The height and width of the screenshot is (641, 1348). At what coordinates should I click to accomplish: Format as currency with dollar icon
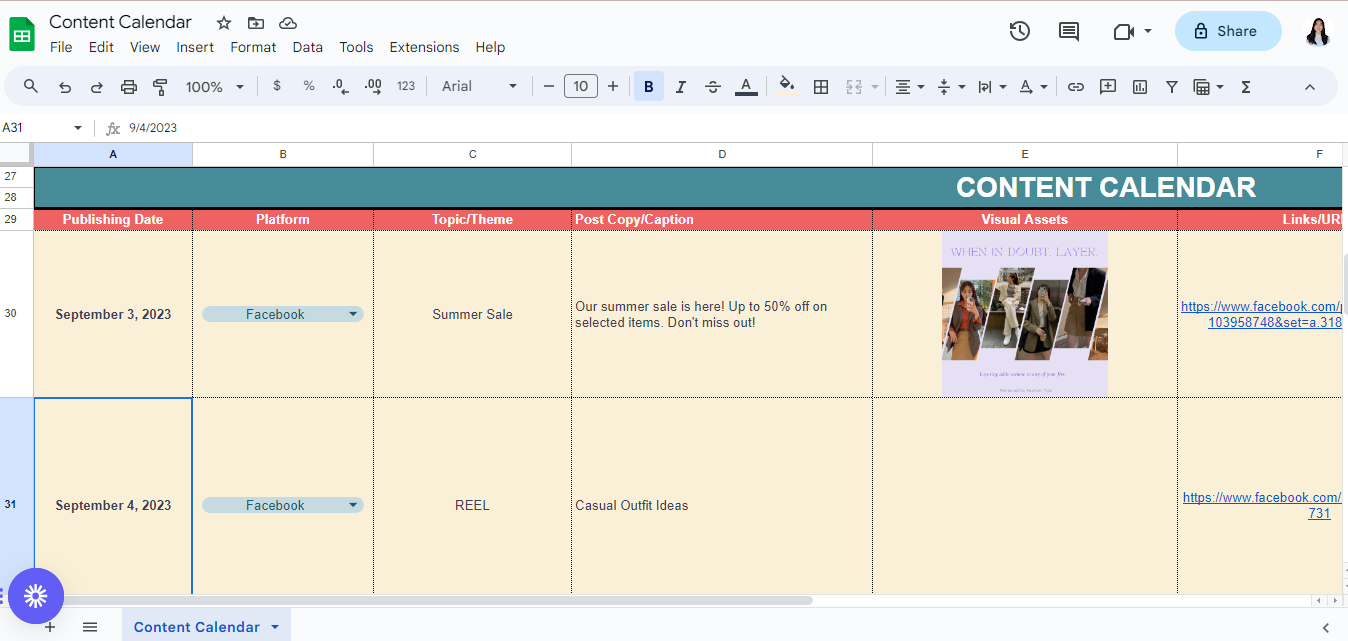click(x=277, y=87)
